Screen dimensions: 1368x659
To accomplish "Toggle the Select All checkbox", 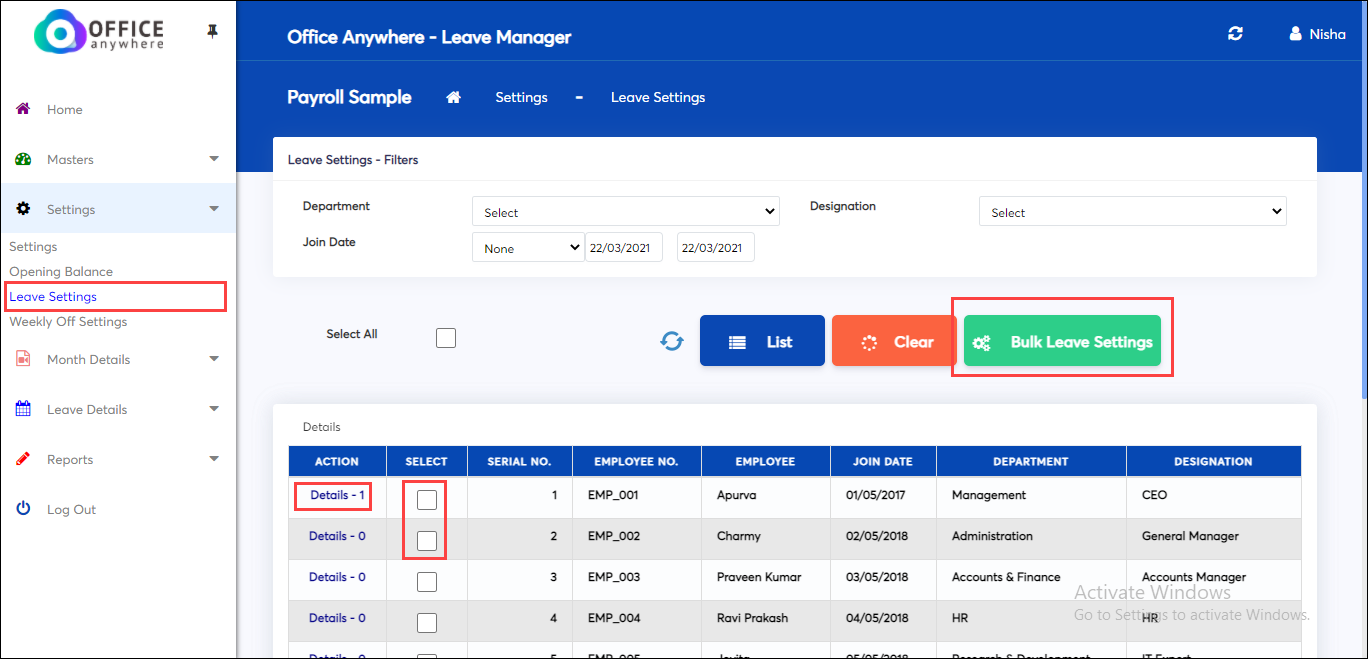I will coord(446,338).
